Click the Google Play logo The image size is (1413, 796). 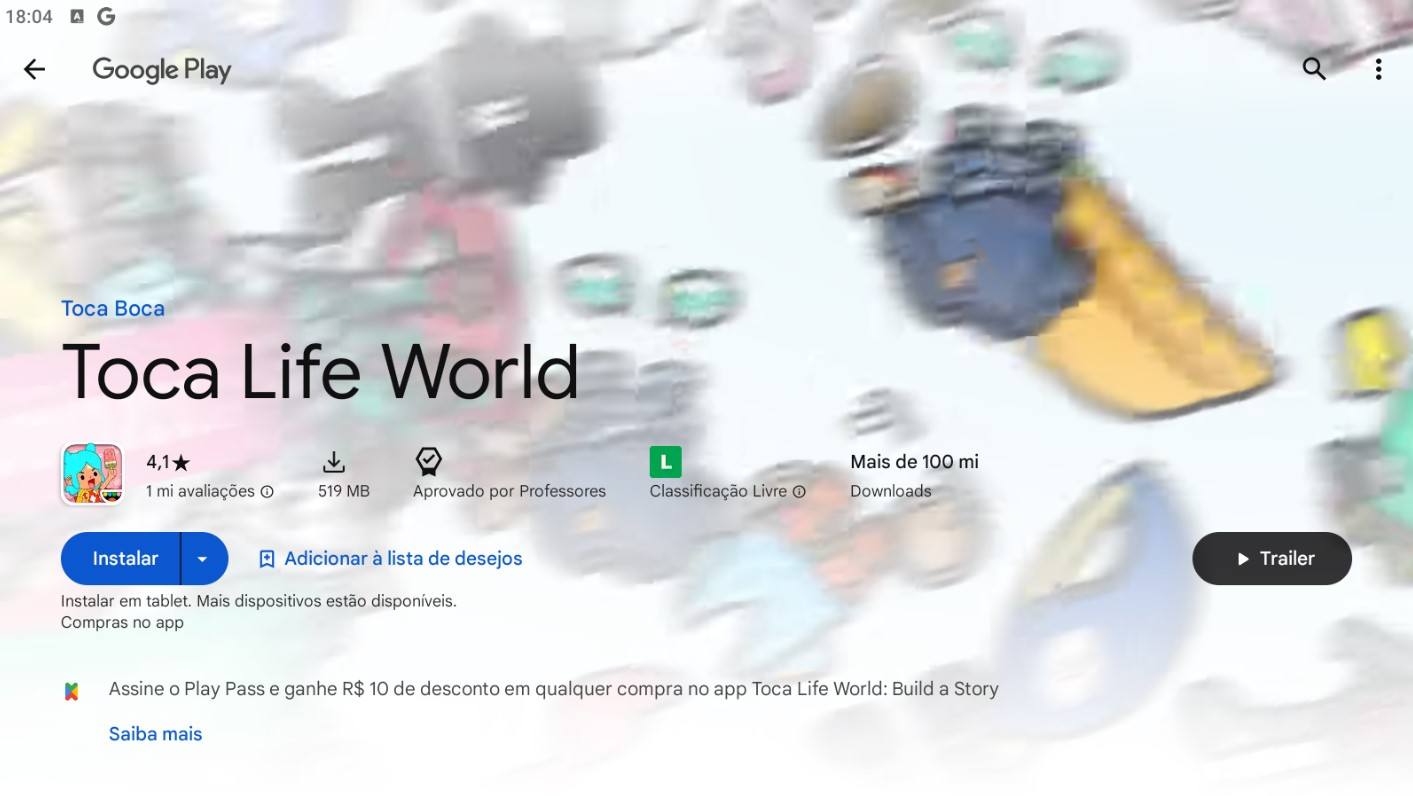click(x=162, y=70)
